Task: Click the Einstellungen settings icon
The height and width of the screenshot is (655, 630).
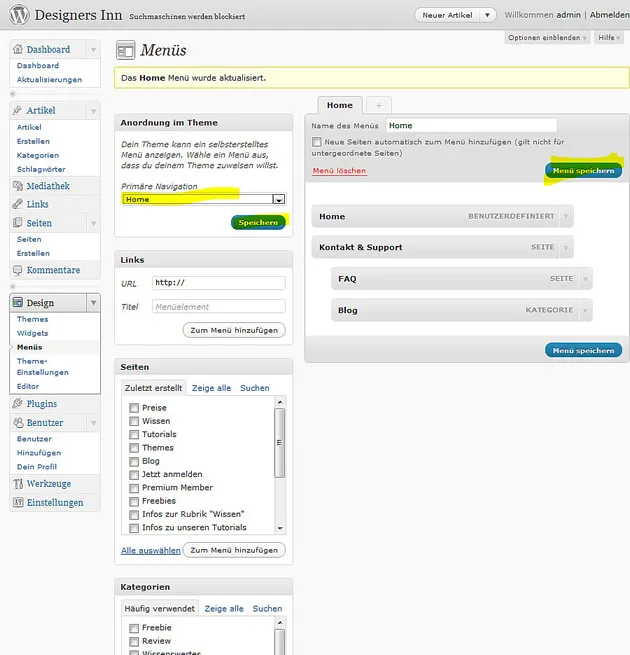Action: click(x=18, y=503)
